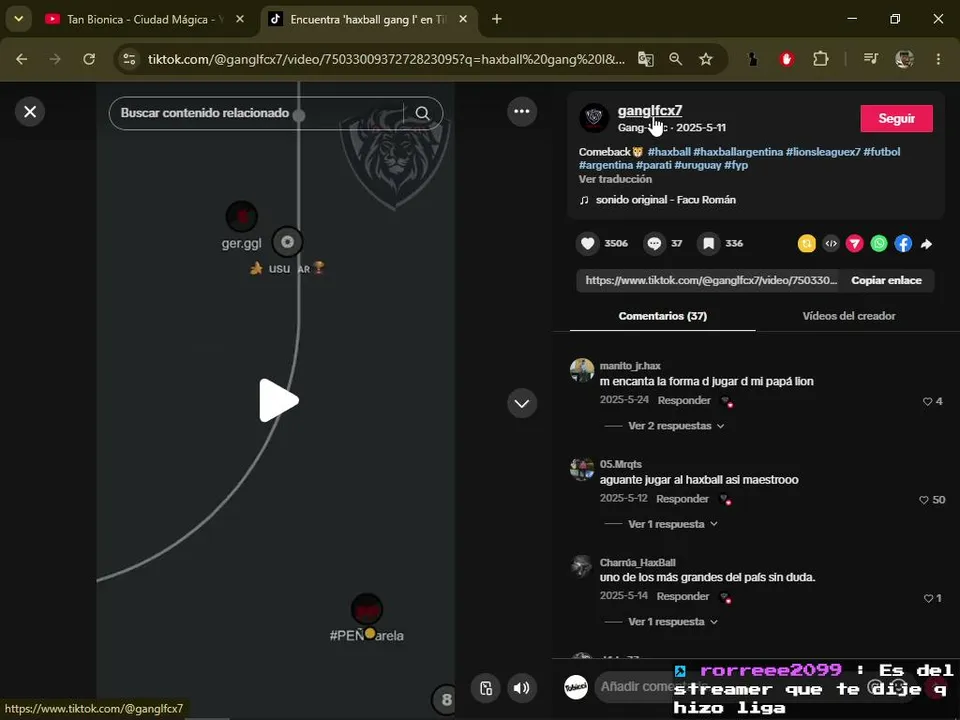960x720 pixels.
Task: Like Charrúa_HaxBall comment heart
Action: (x=928, y=598)
